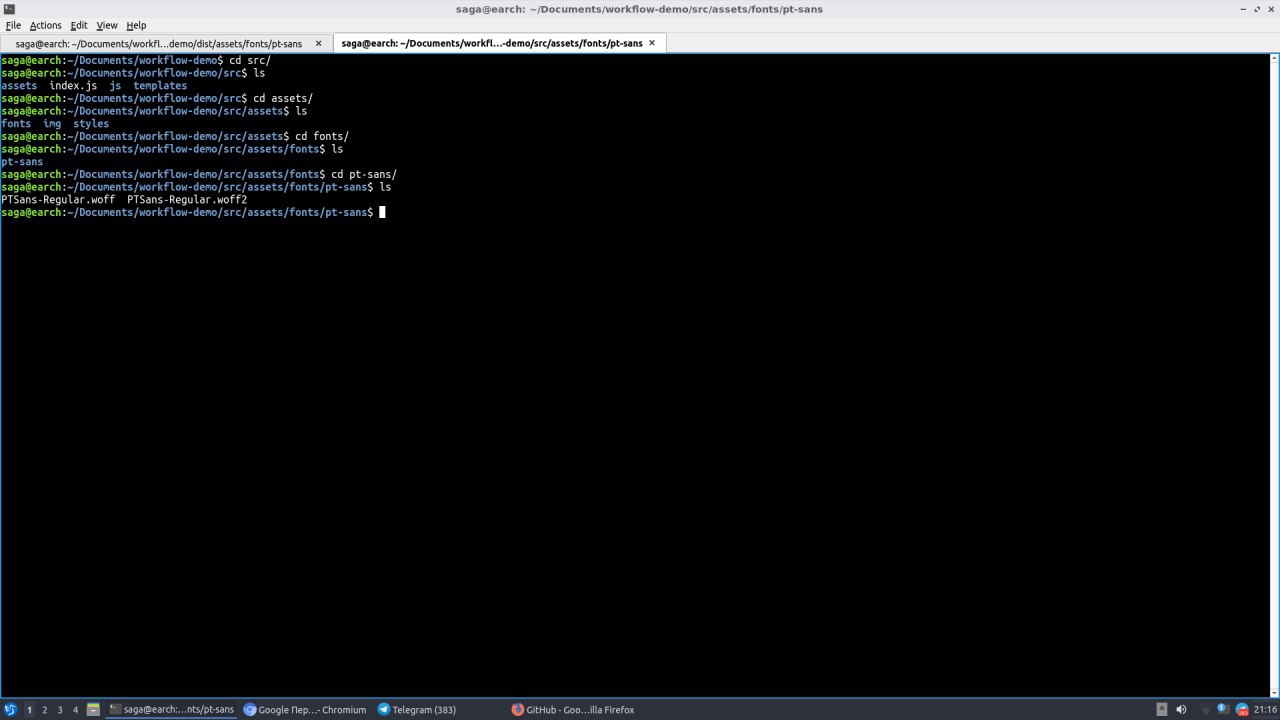1280x720 pixels.
Task: Click the Firefox icon in the taskbar
Action: pyautogui.click(x=518, y=710)
